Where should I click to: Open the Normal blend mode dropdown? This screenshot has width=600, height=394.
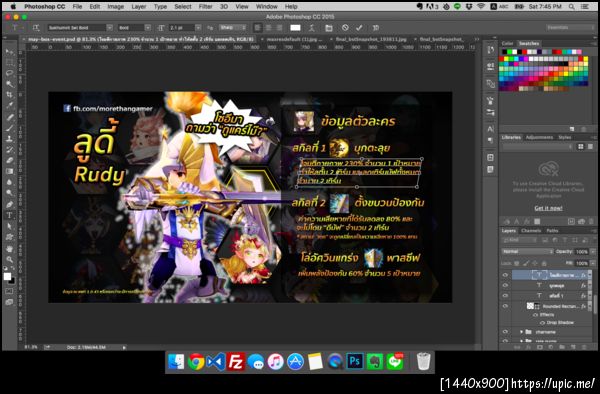(527, 251)
